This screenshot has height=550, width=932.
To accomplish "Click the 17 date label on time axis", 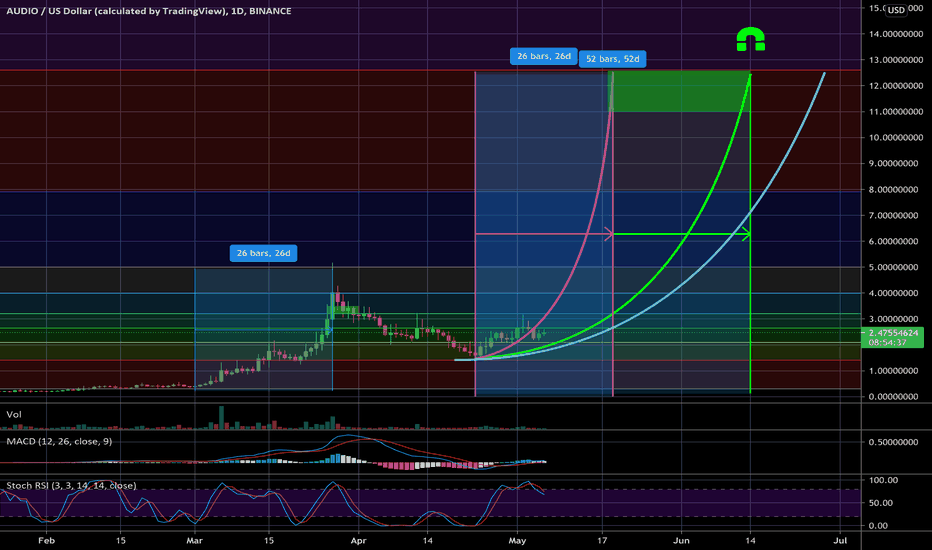I will point(602,540).
